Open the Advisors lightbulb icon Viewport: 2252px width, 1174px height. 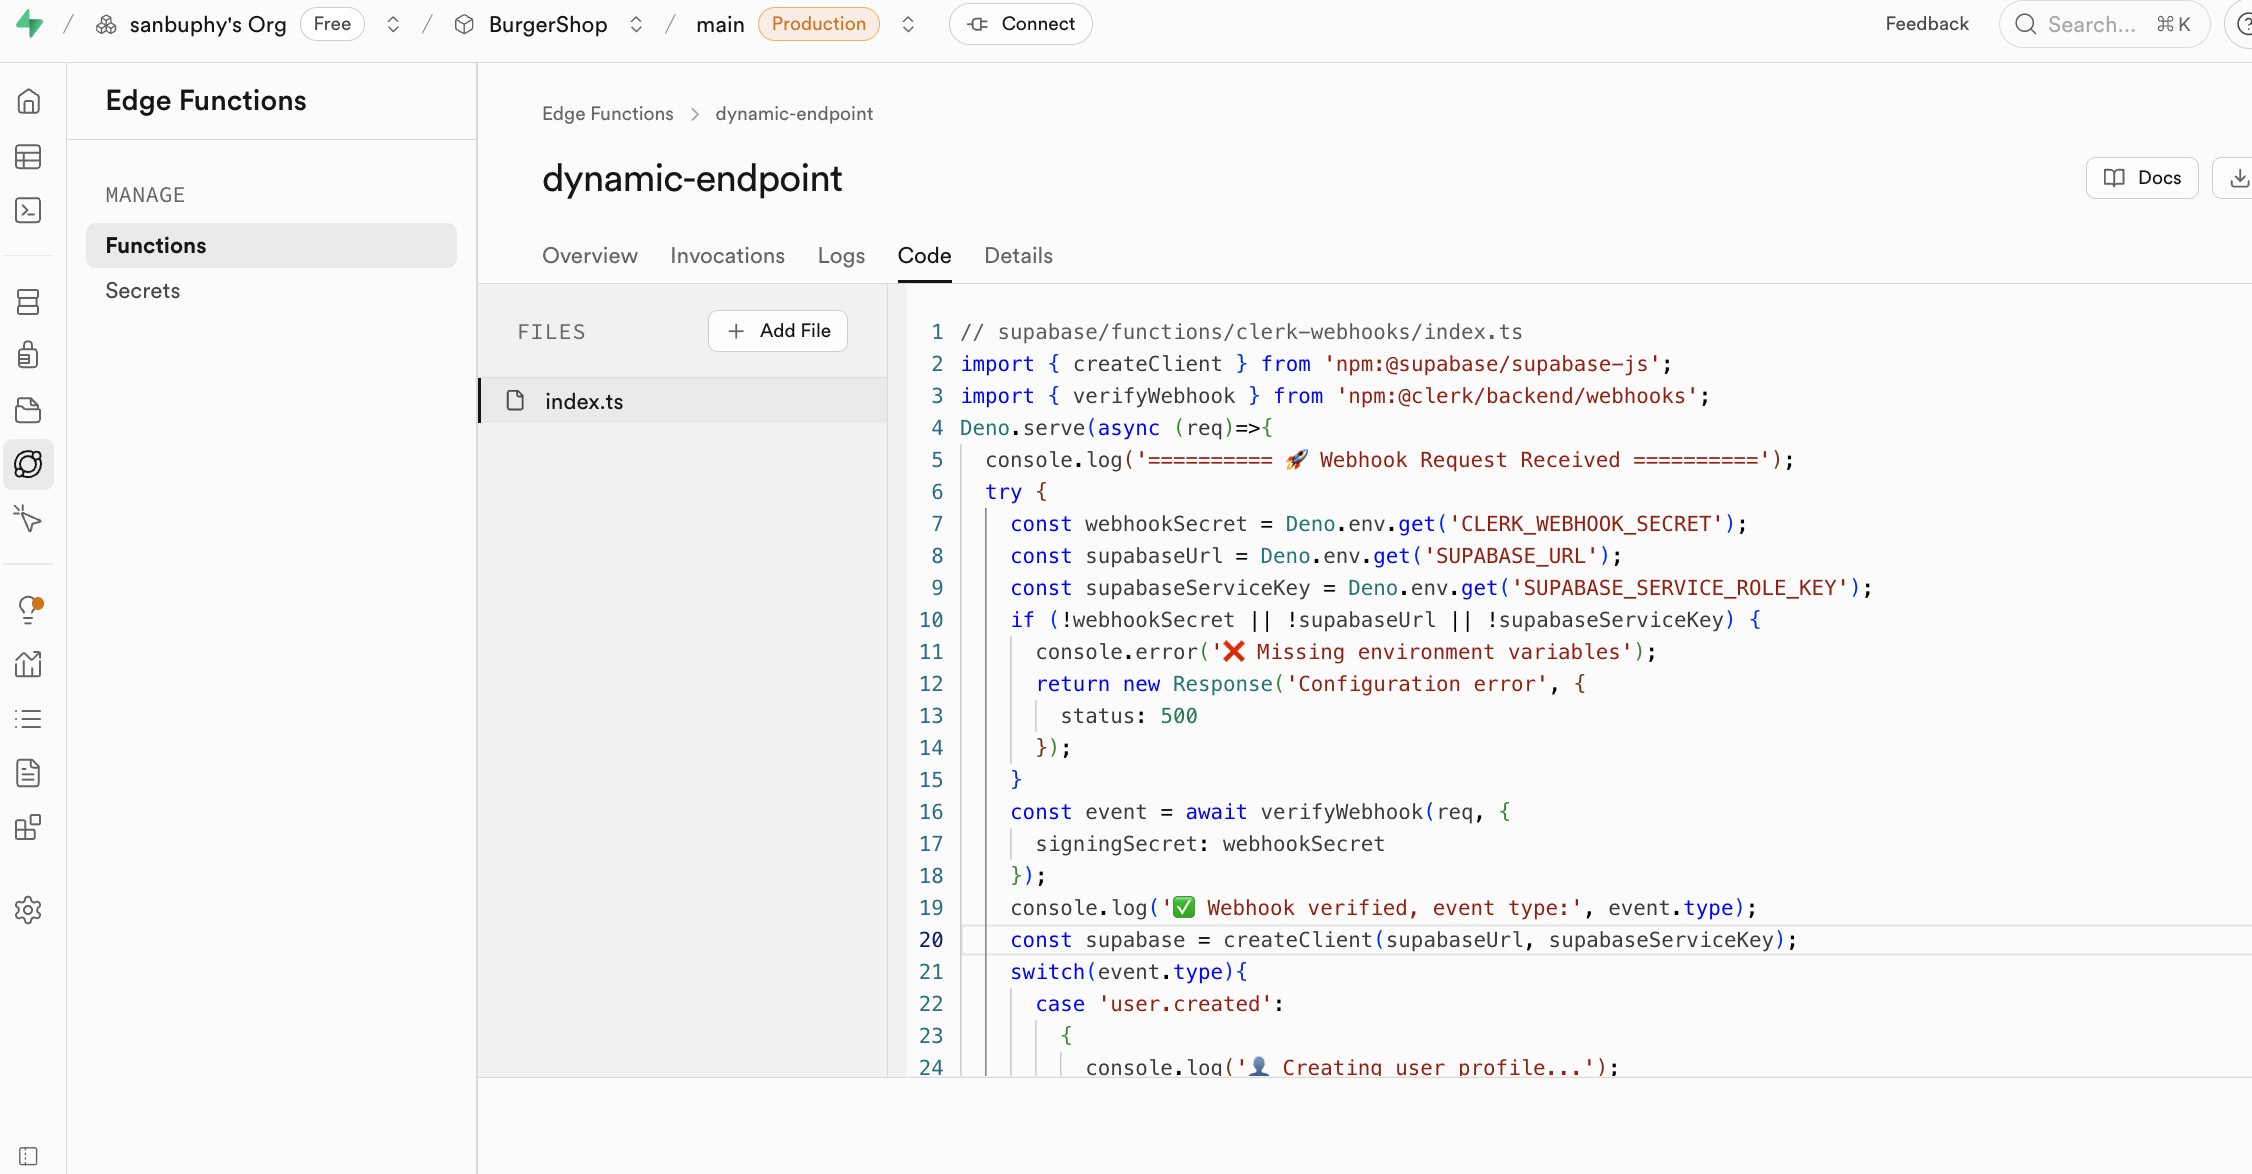[x=28, y=609]
